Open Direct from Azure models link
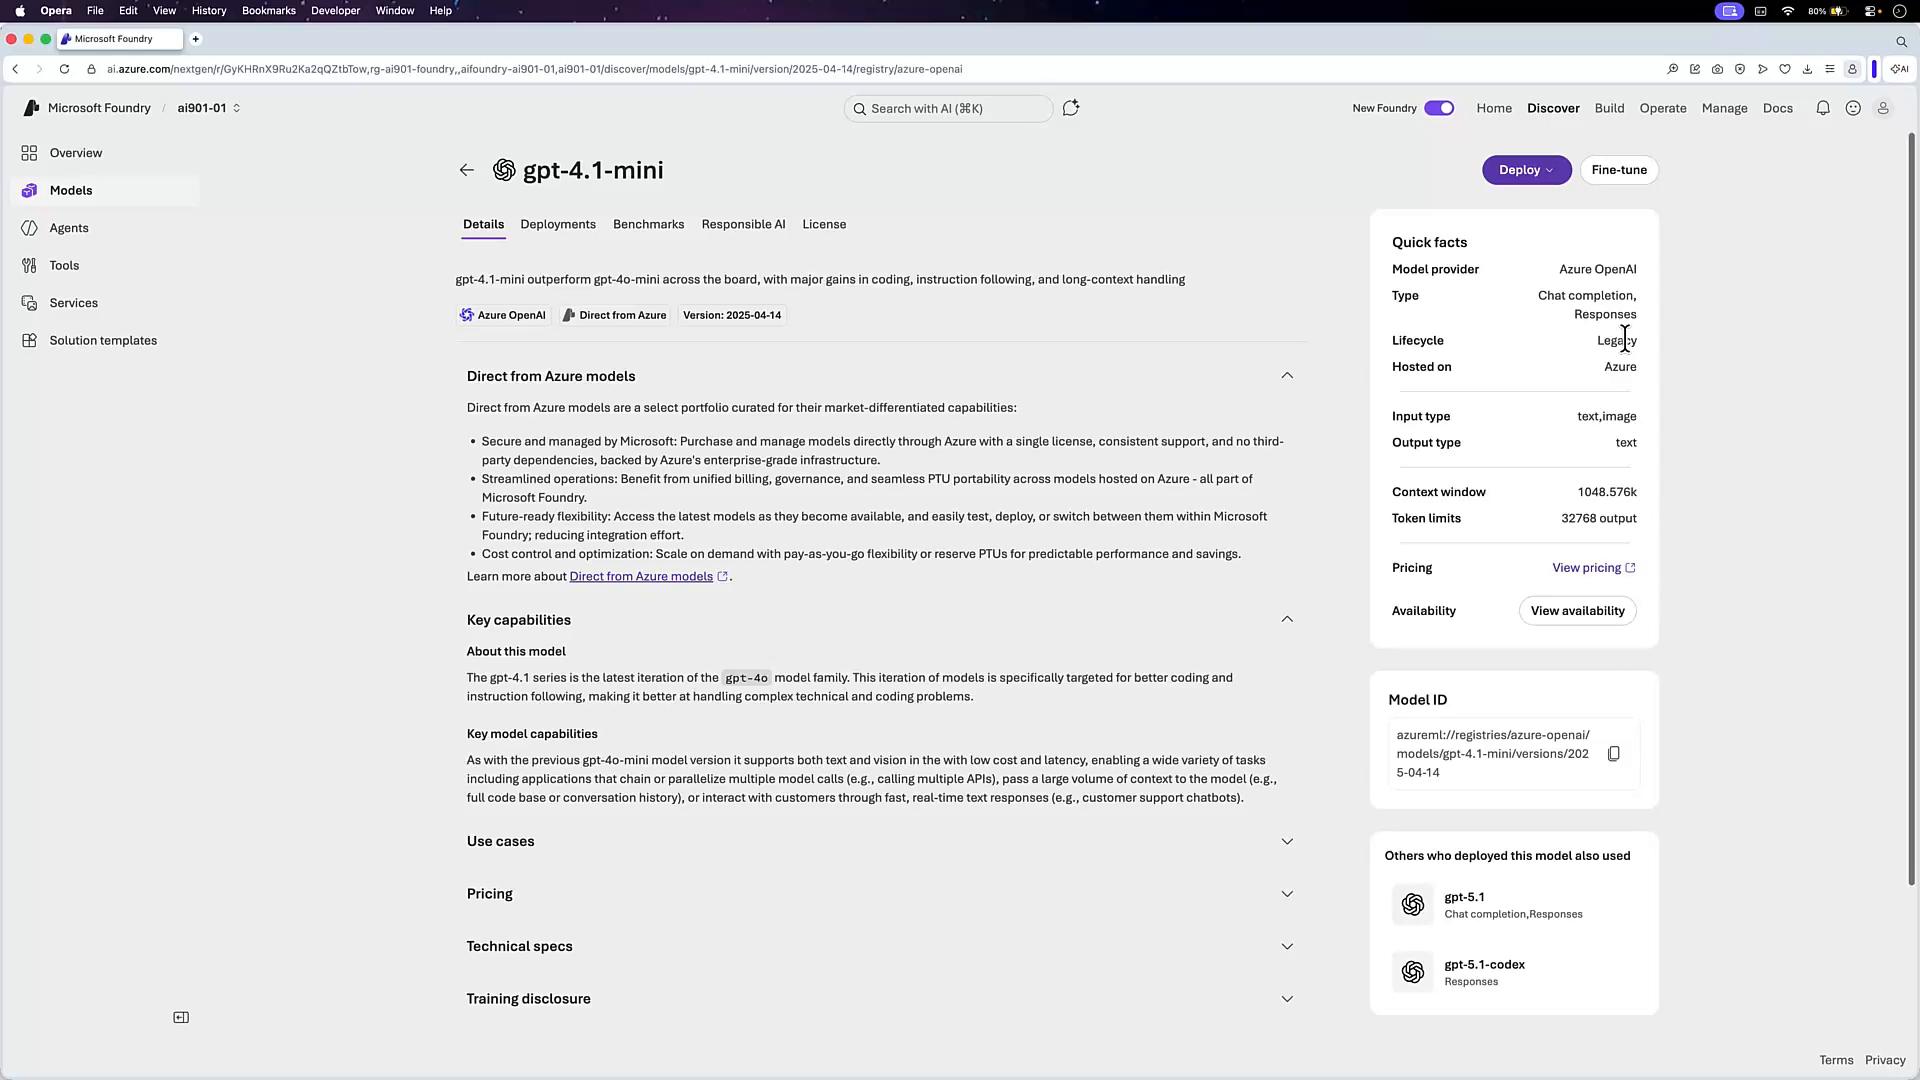Image resolution: width=1920 pixels, height=1080 pixels. click(x=648, y=577)
